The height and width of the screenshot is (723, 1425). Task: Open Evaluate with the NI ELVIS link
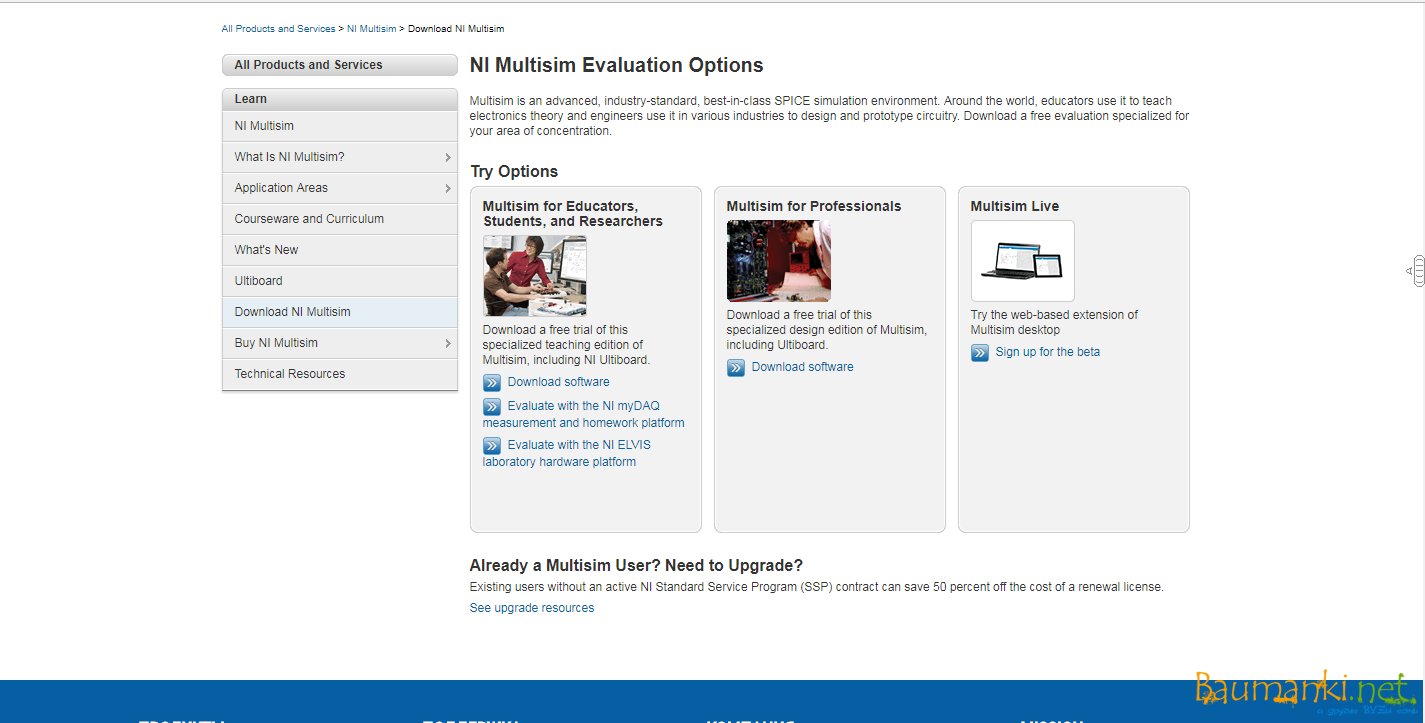point(567,453)
